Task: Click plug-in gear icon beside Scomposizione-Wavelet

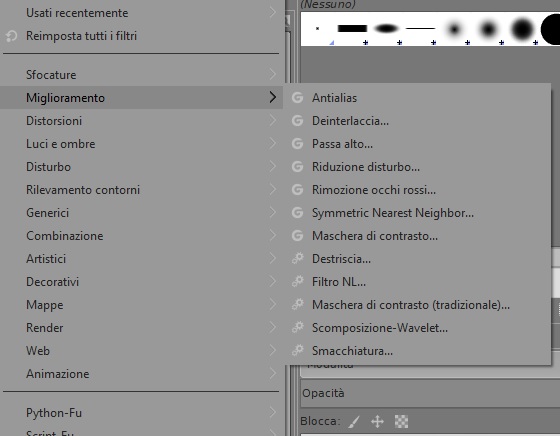Action: pos(298,327)
